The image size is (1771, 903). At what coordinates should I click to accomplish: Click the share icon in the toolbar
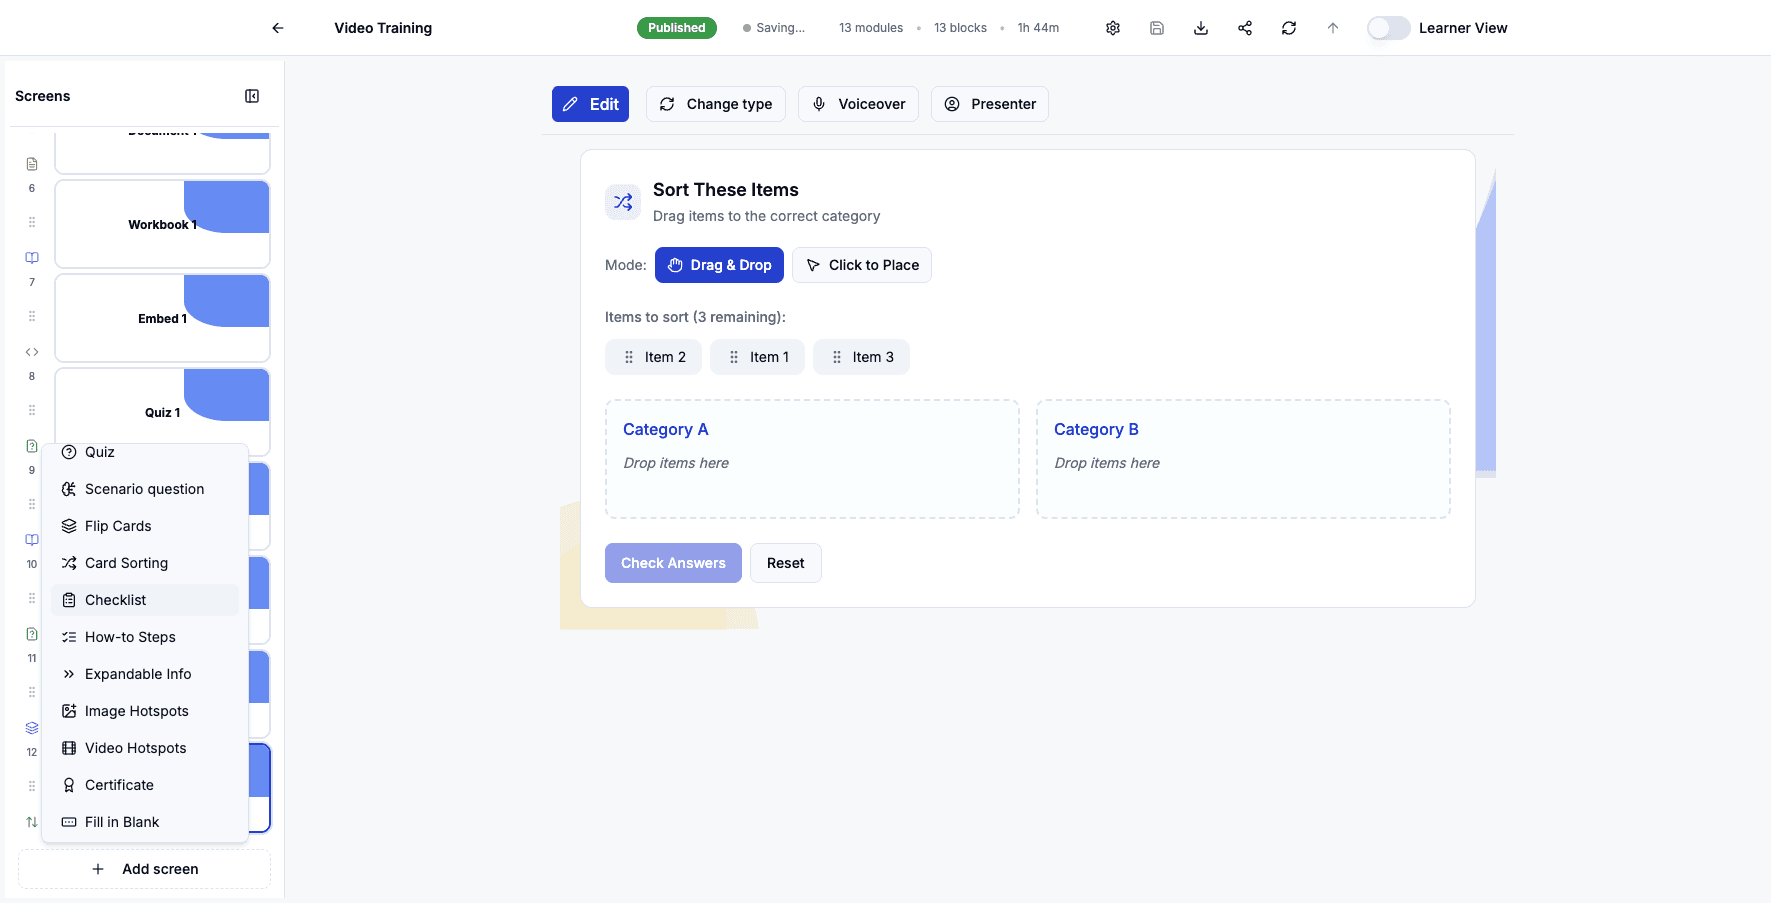click(x=1245, y=27)
